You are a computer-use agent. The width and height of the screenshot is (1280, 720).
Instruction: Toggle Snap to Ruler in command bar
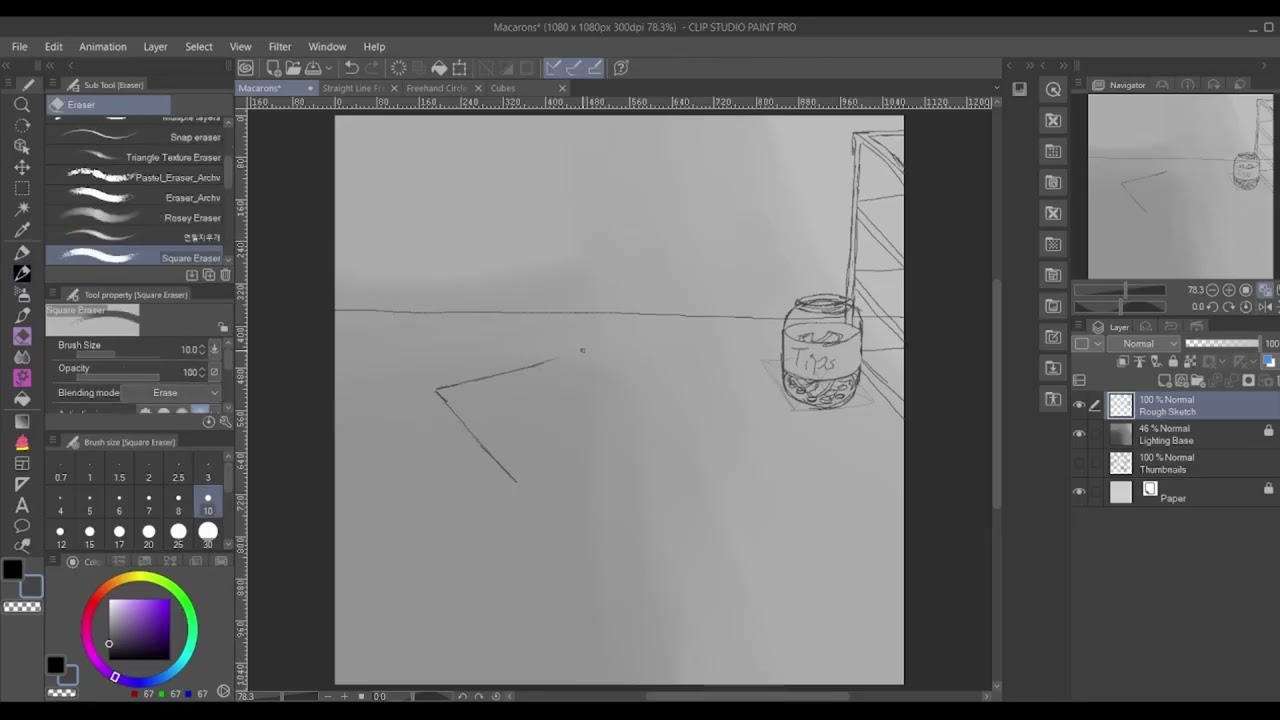[x=553, y=68]
